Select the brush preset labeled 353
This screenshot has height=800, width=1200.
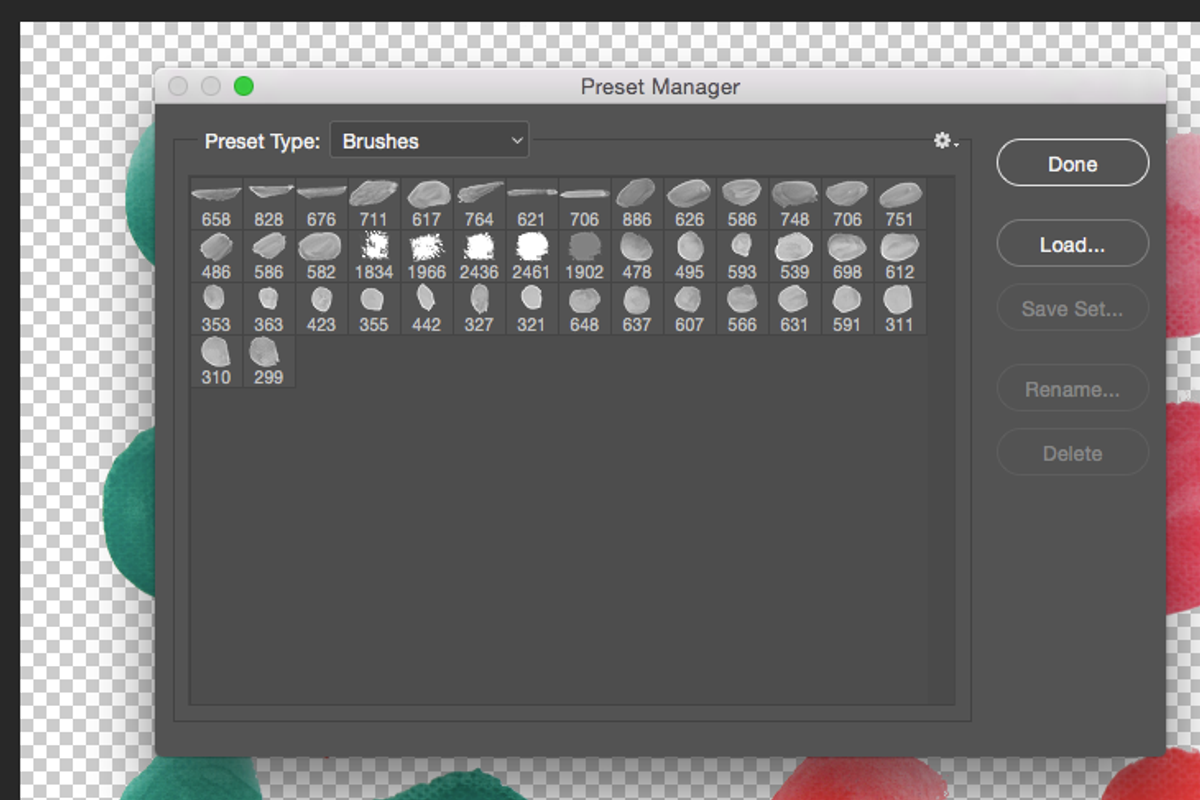click(x=216, y=309)
